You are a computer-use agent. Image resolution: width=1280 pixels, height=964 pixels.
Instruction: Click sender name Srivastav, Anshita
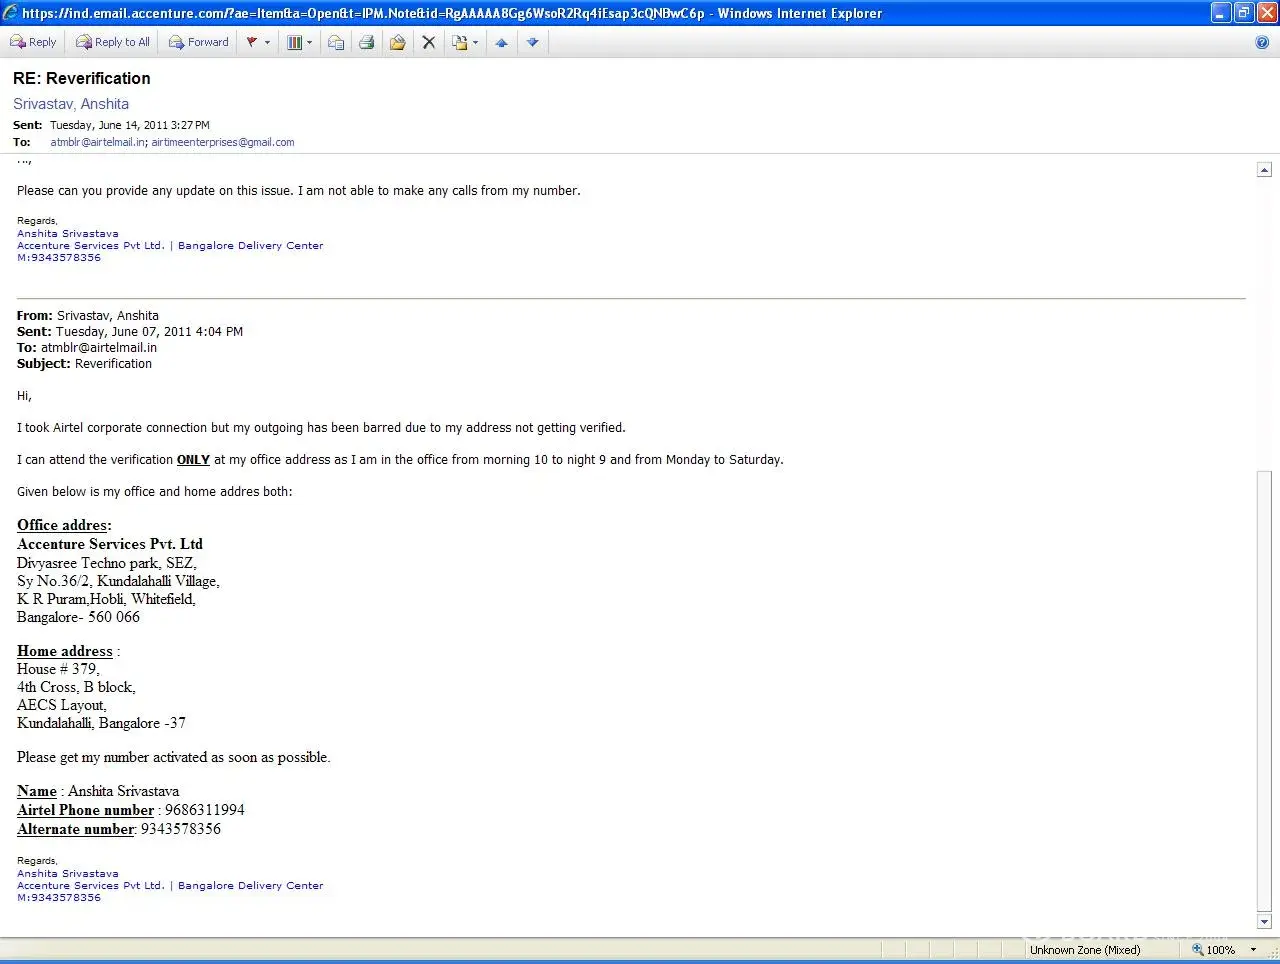pos(71,104)
